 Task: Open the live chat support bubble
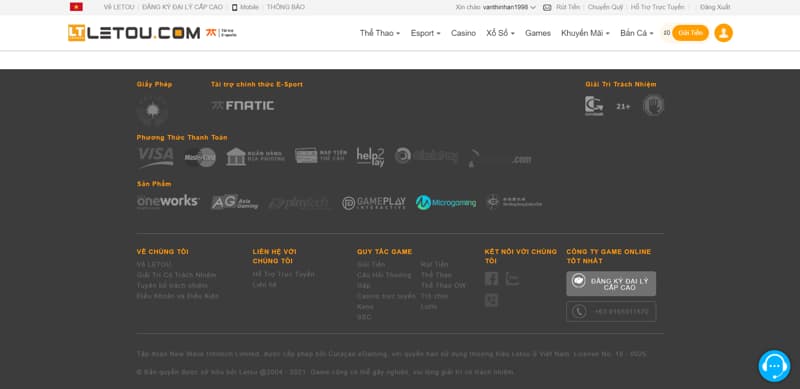click(x=774, y=366)
